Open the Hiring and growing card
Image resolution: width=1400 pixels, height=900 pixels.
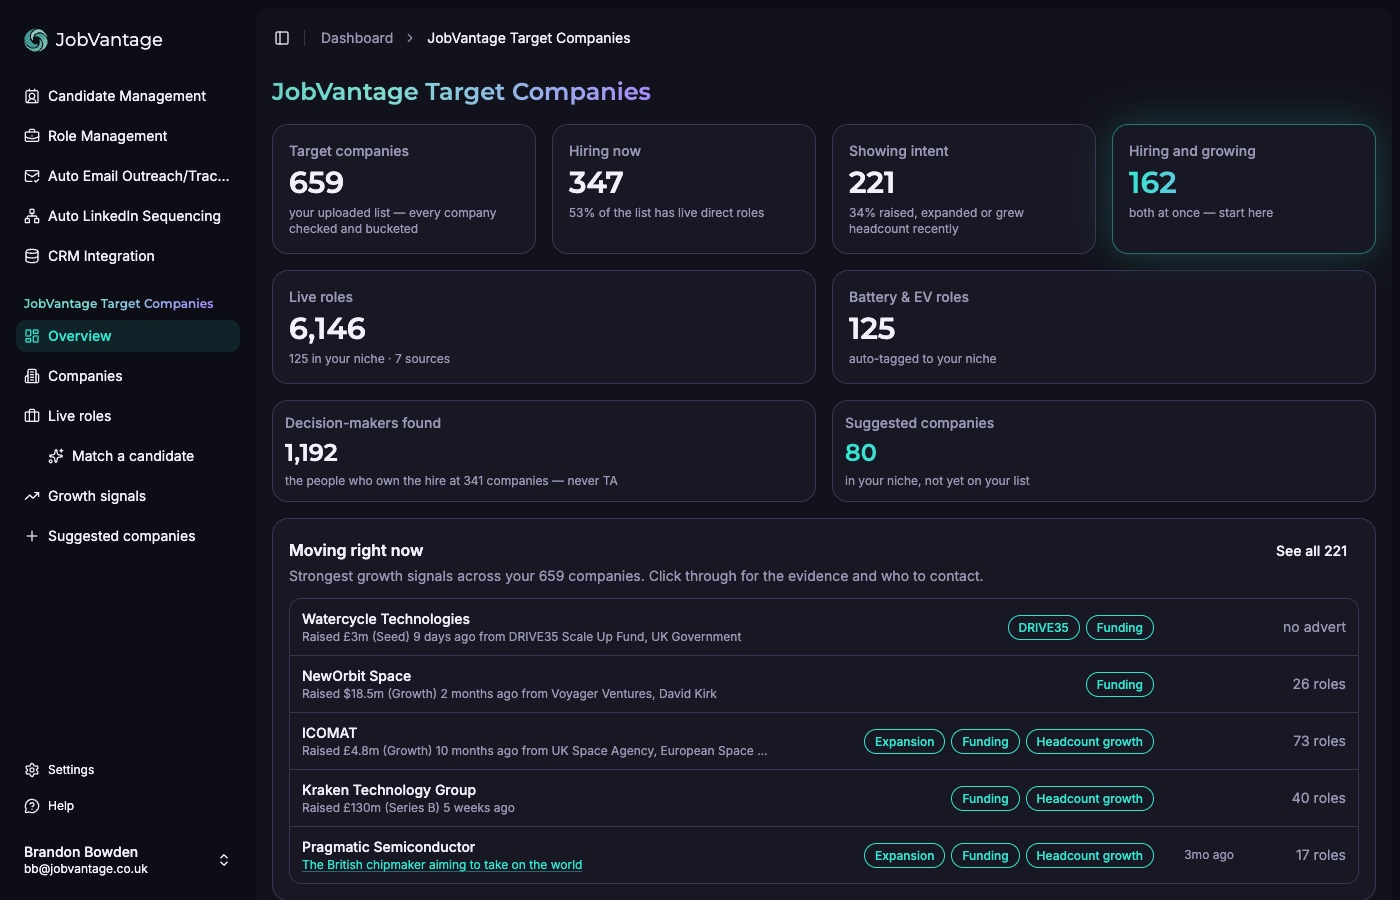click(1243, 189)
